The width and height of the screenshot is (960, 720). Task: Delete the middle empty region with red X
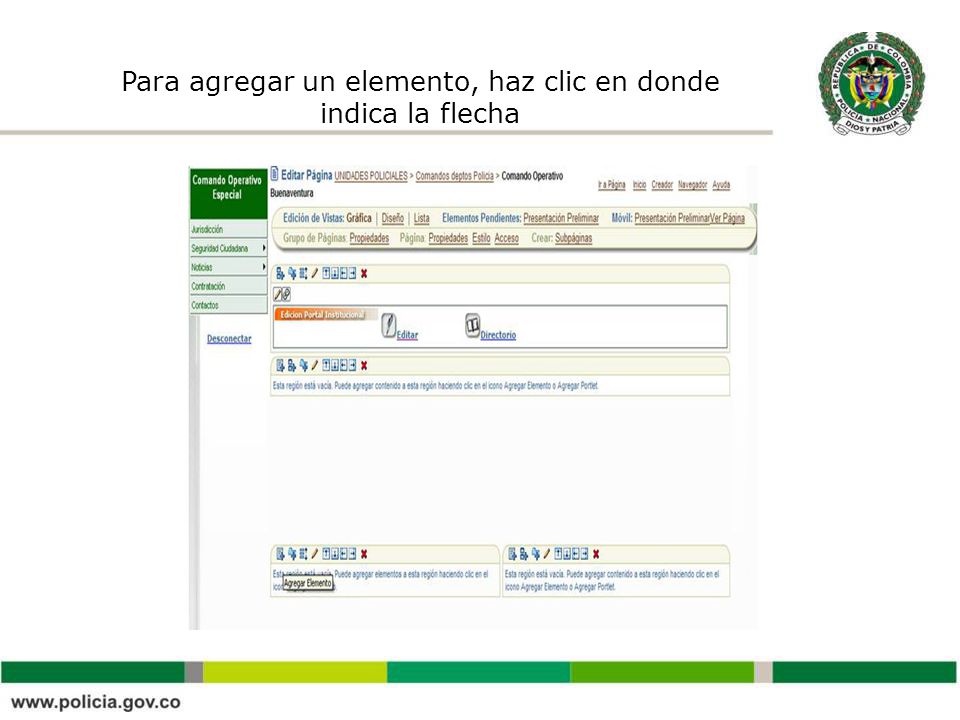coord(364,366)
